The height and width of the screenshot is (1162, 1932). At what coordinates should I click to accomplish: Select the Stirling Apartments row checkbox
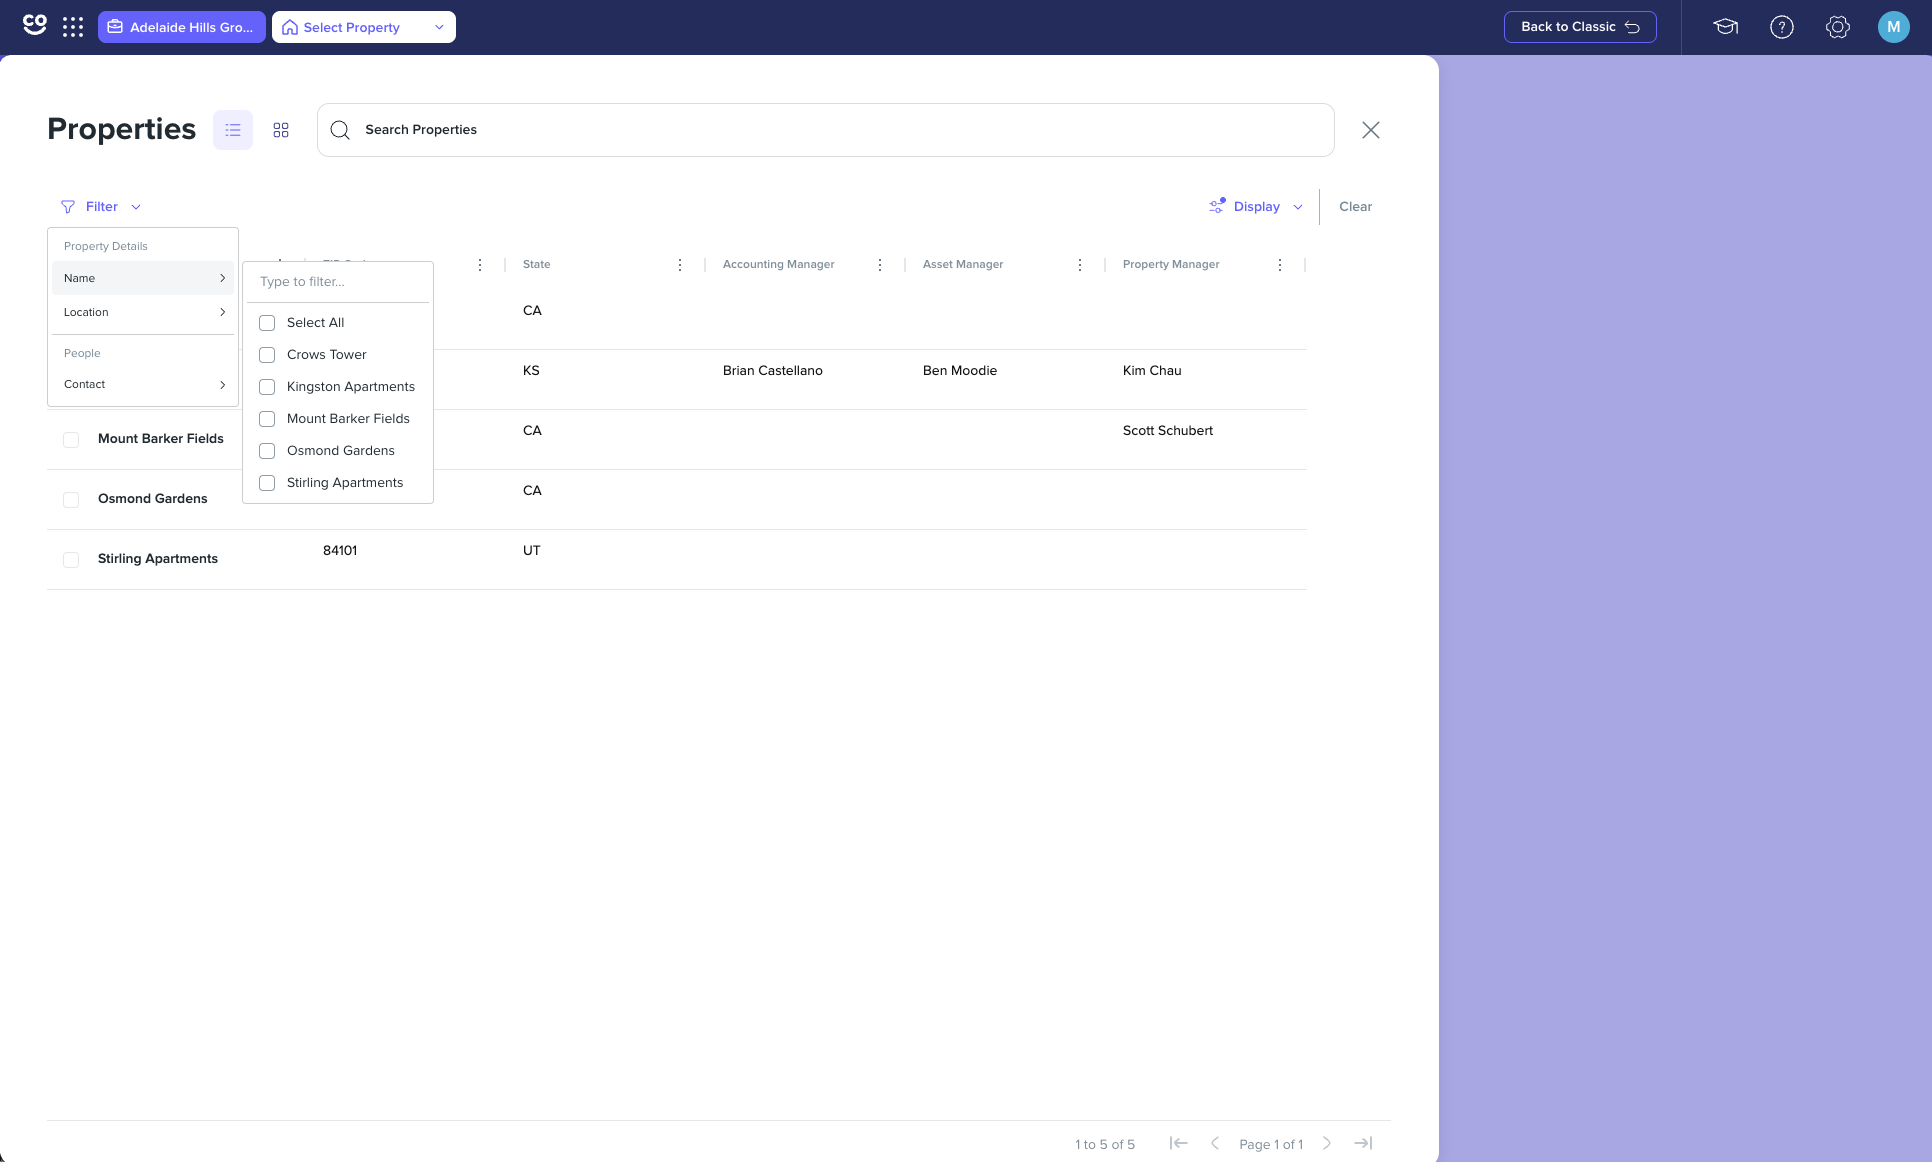[71, 560]
